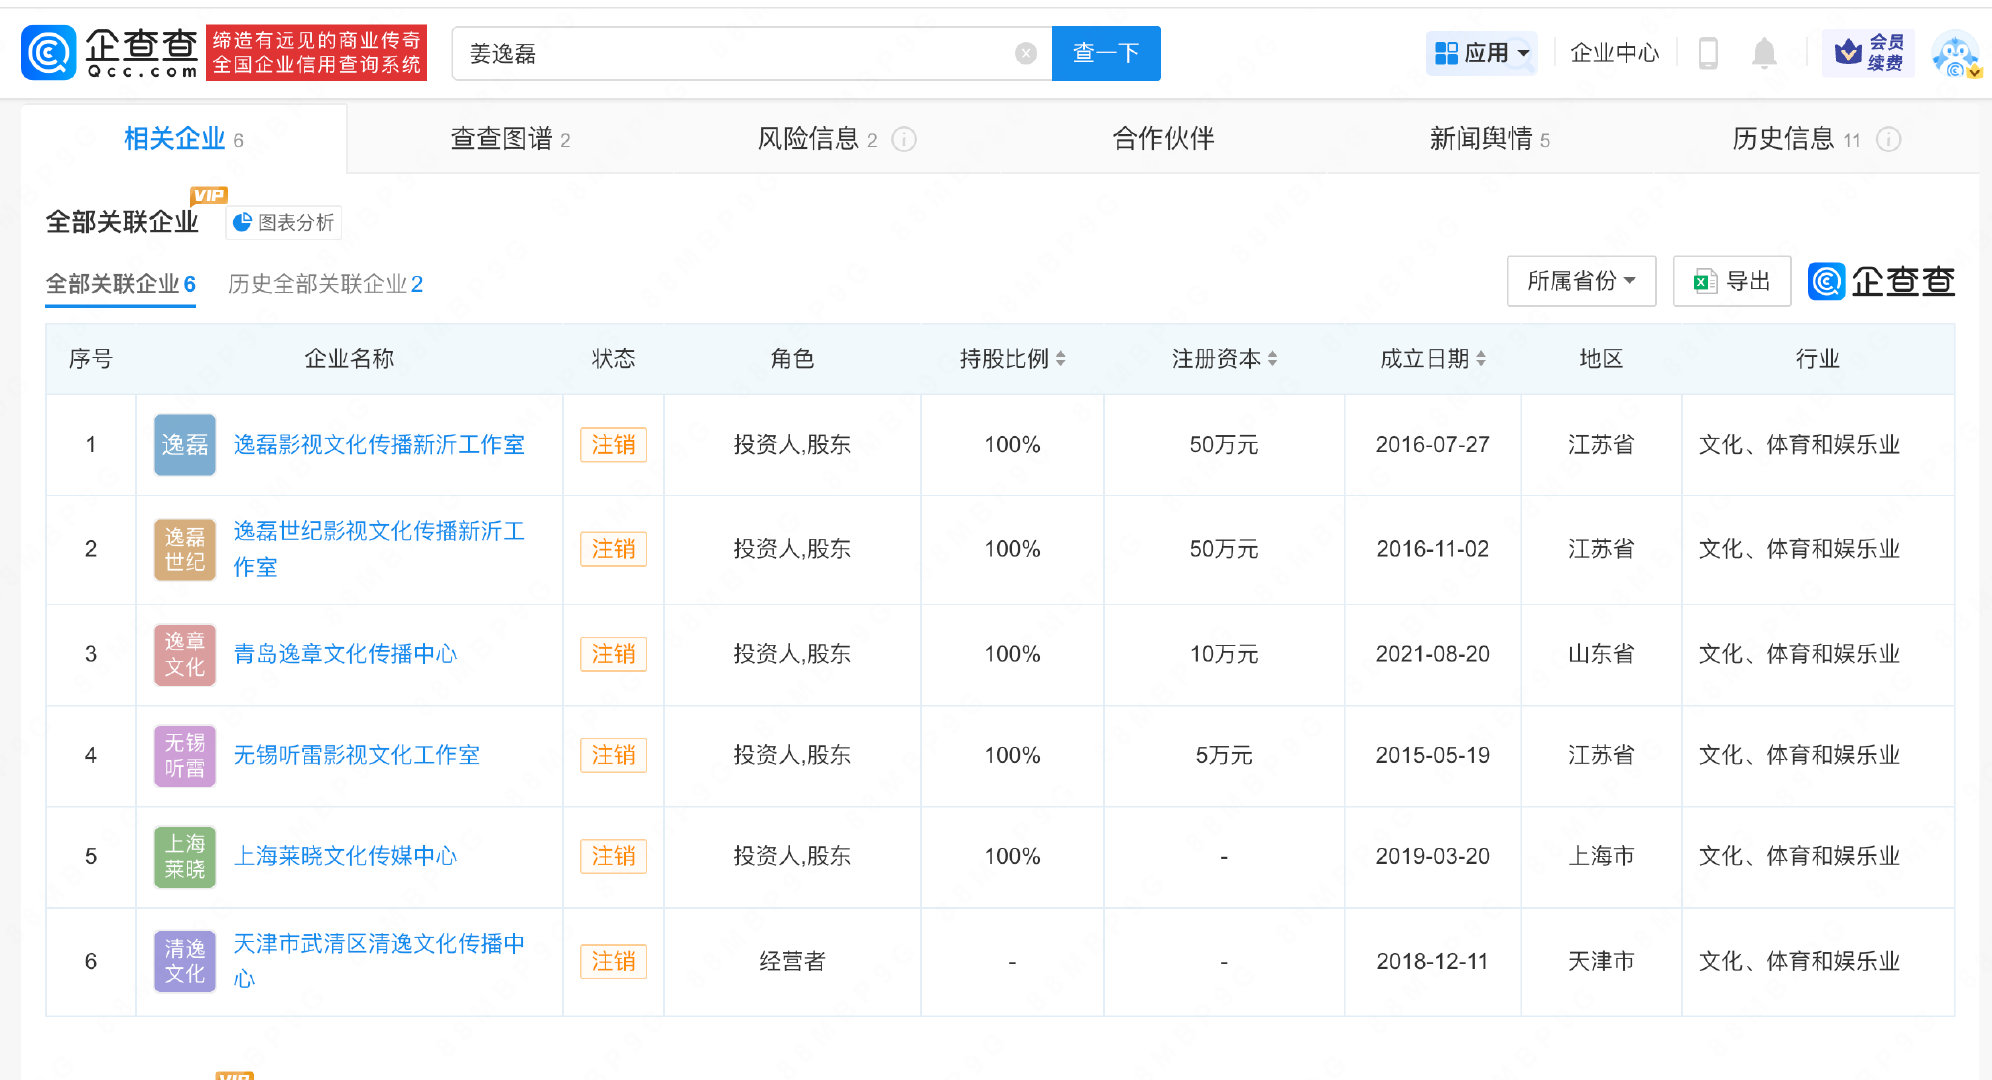This screenshot has width=1992, height=1080.
Task: Click the Qcc.com logo icon
Action: (48, 53)
